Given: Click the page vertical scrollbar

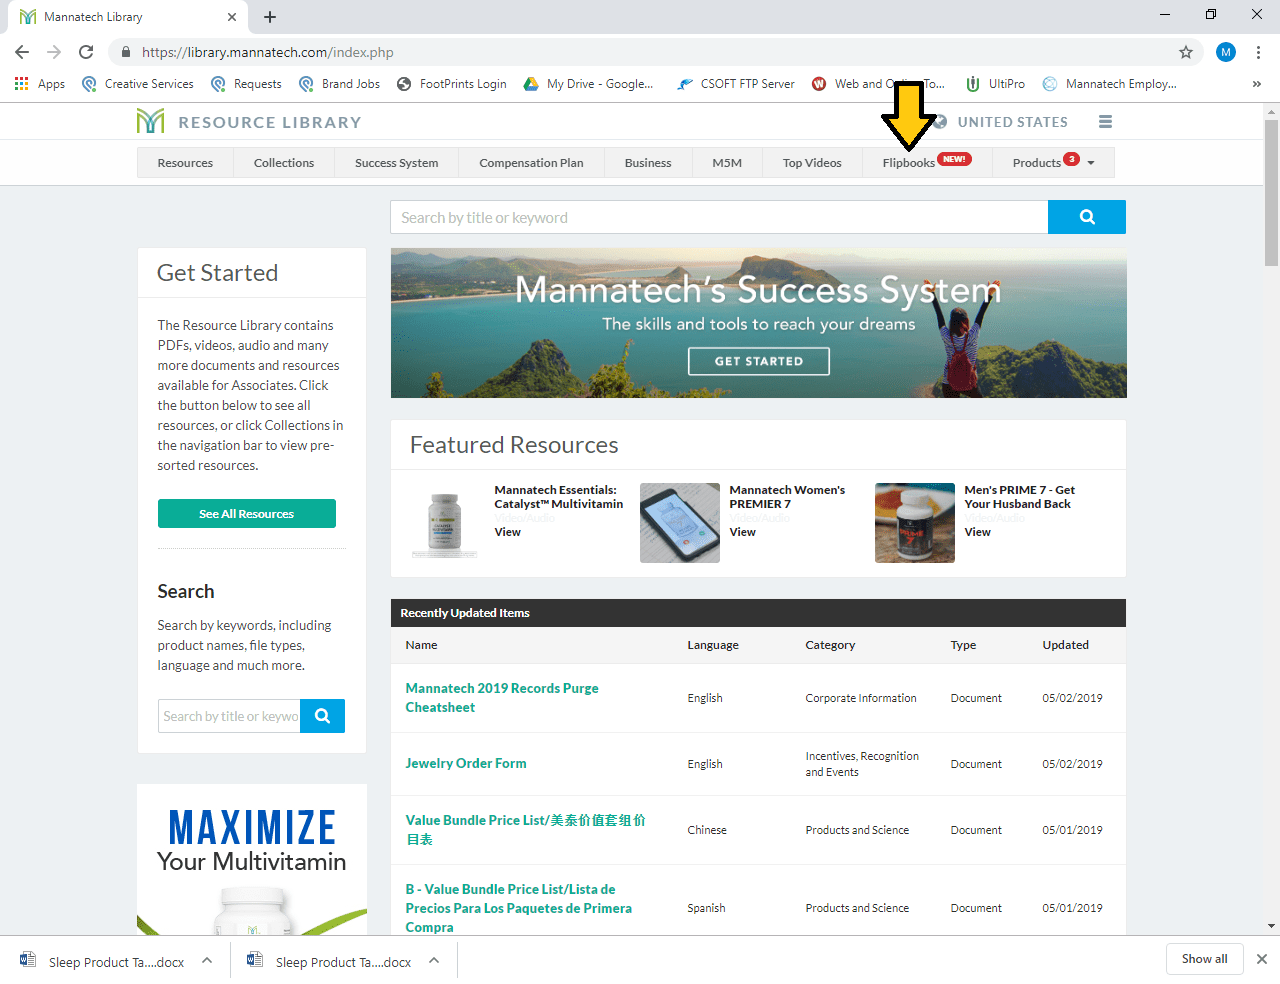Looking at the screenshot, I should pos(1271,193).
